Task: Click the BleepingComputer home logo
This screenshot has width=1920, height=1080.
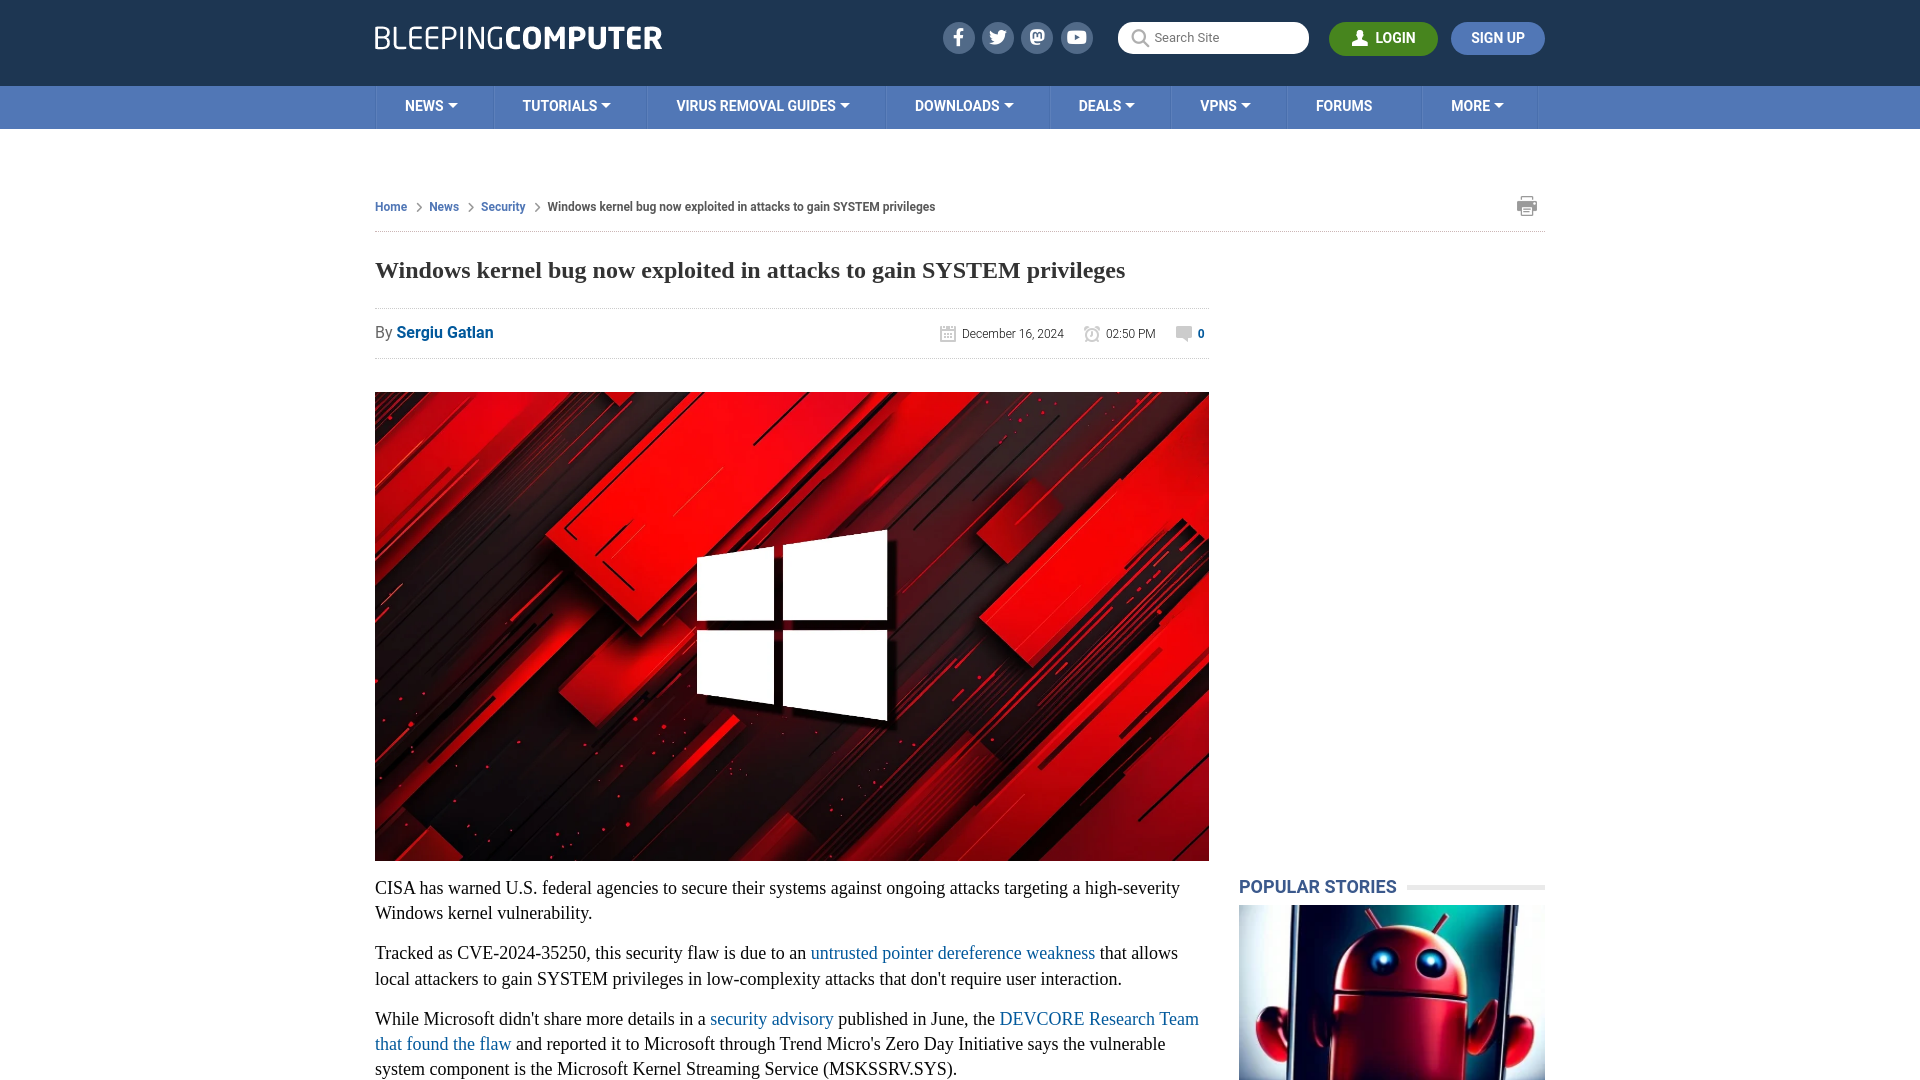Action: pos(518,37)
